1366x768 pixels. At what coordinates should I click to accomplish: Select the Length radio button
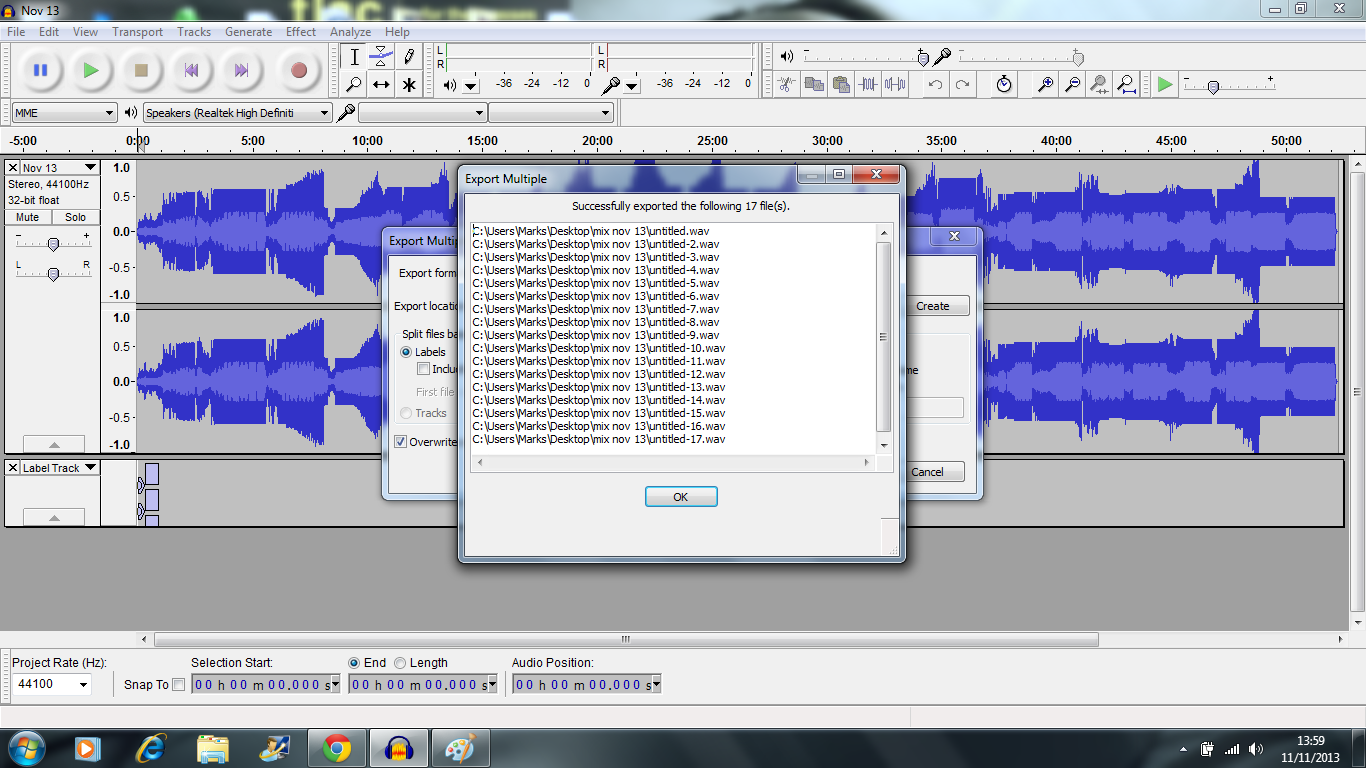[400, 663]
